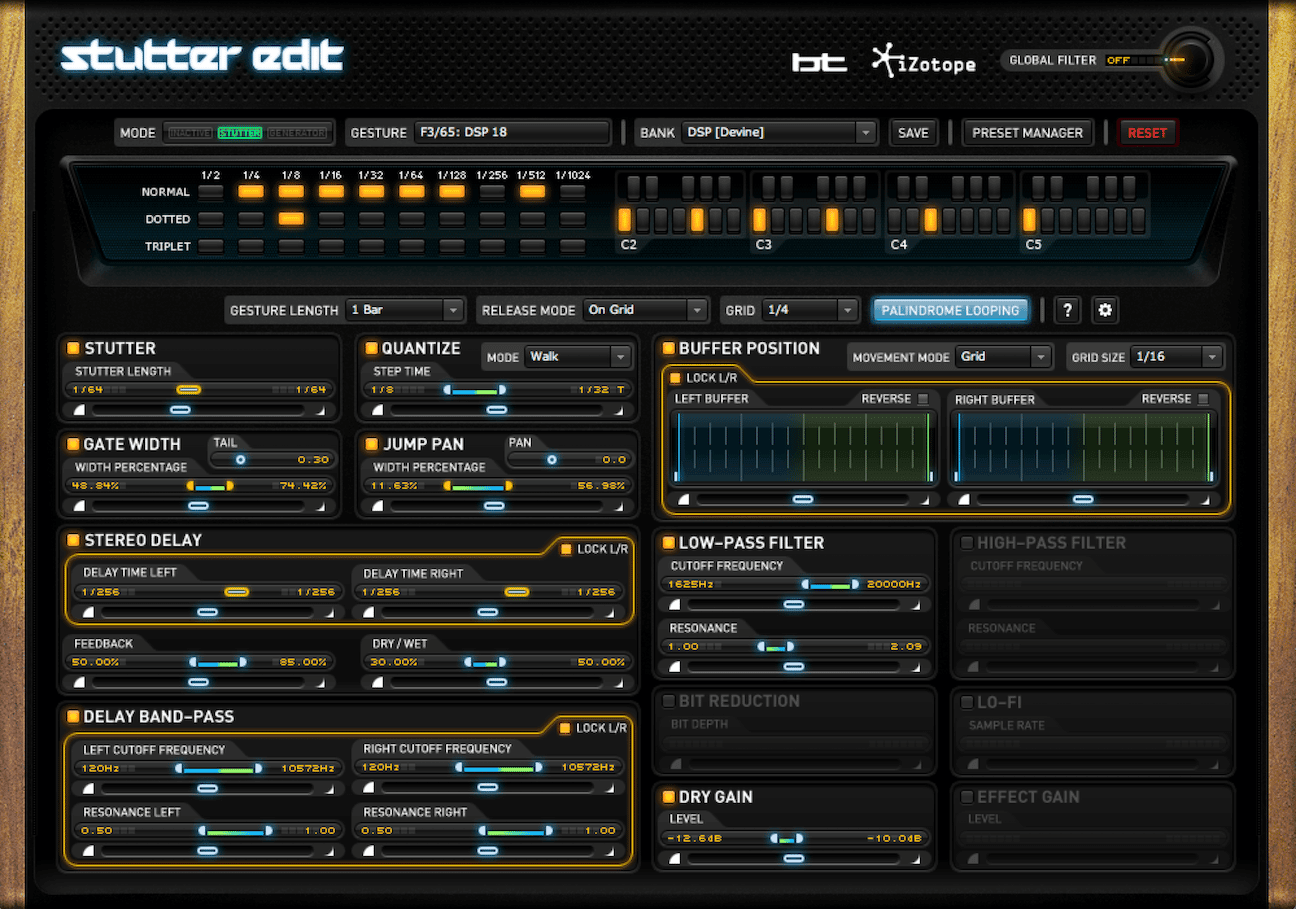Toggle Palindrome Looping

950,310
